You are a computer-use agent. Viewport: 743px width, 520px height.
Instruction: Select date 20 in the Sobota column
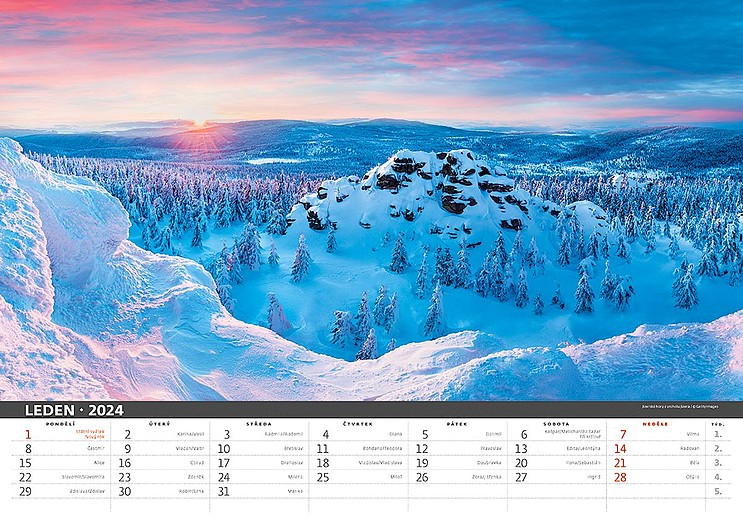[x=521, y=463]
